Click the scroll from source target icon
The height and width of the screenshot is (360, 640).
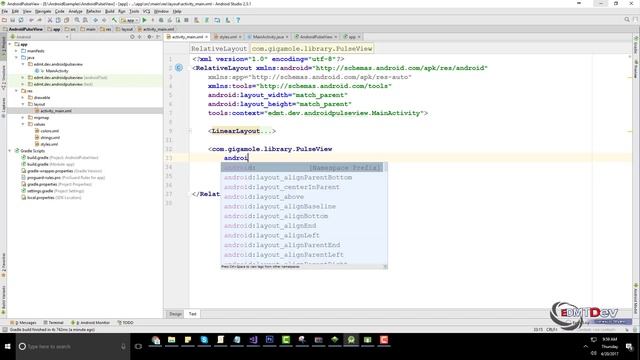tap(132, 37)
